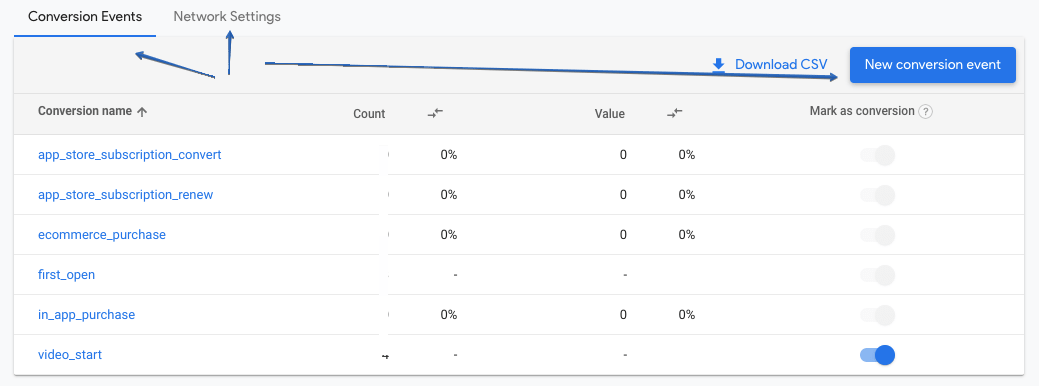The width and height of the screenshot is (1039, 386).
Task: Toggle the ecommerce_purchase conversion switch
Action: 877,235
